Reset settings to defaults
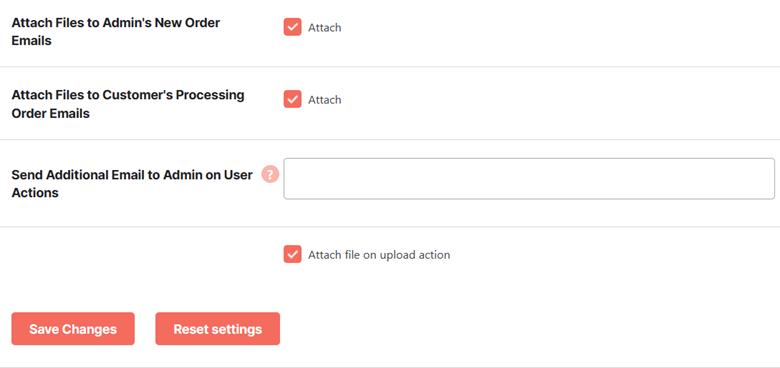 tap(217, 329)
